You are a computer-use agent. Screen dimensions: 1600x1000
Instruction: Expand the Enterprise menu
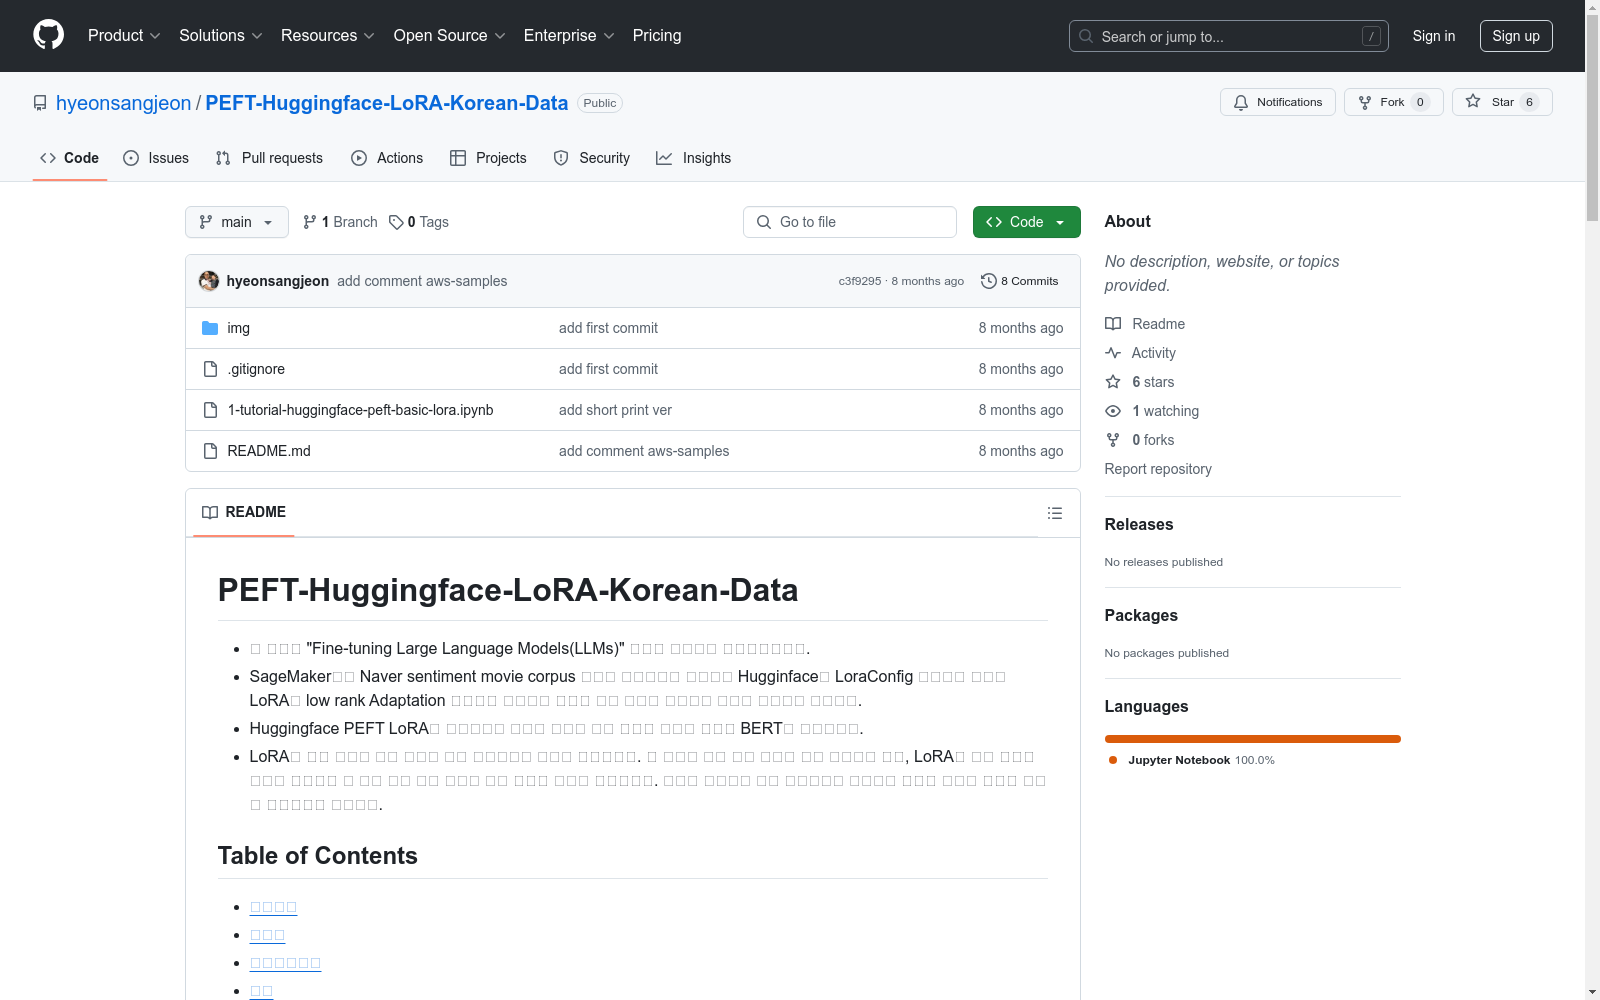tap(569, 36)
